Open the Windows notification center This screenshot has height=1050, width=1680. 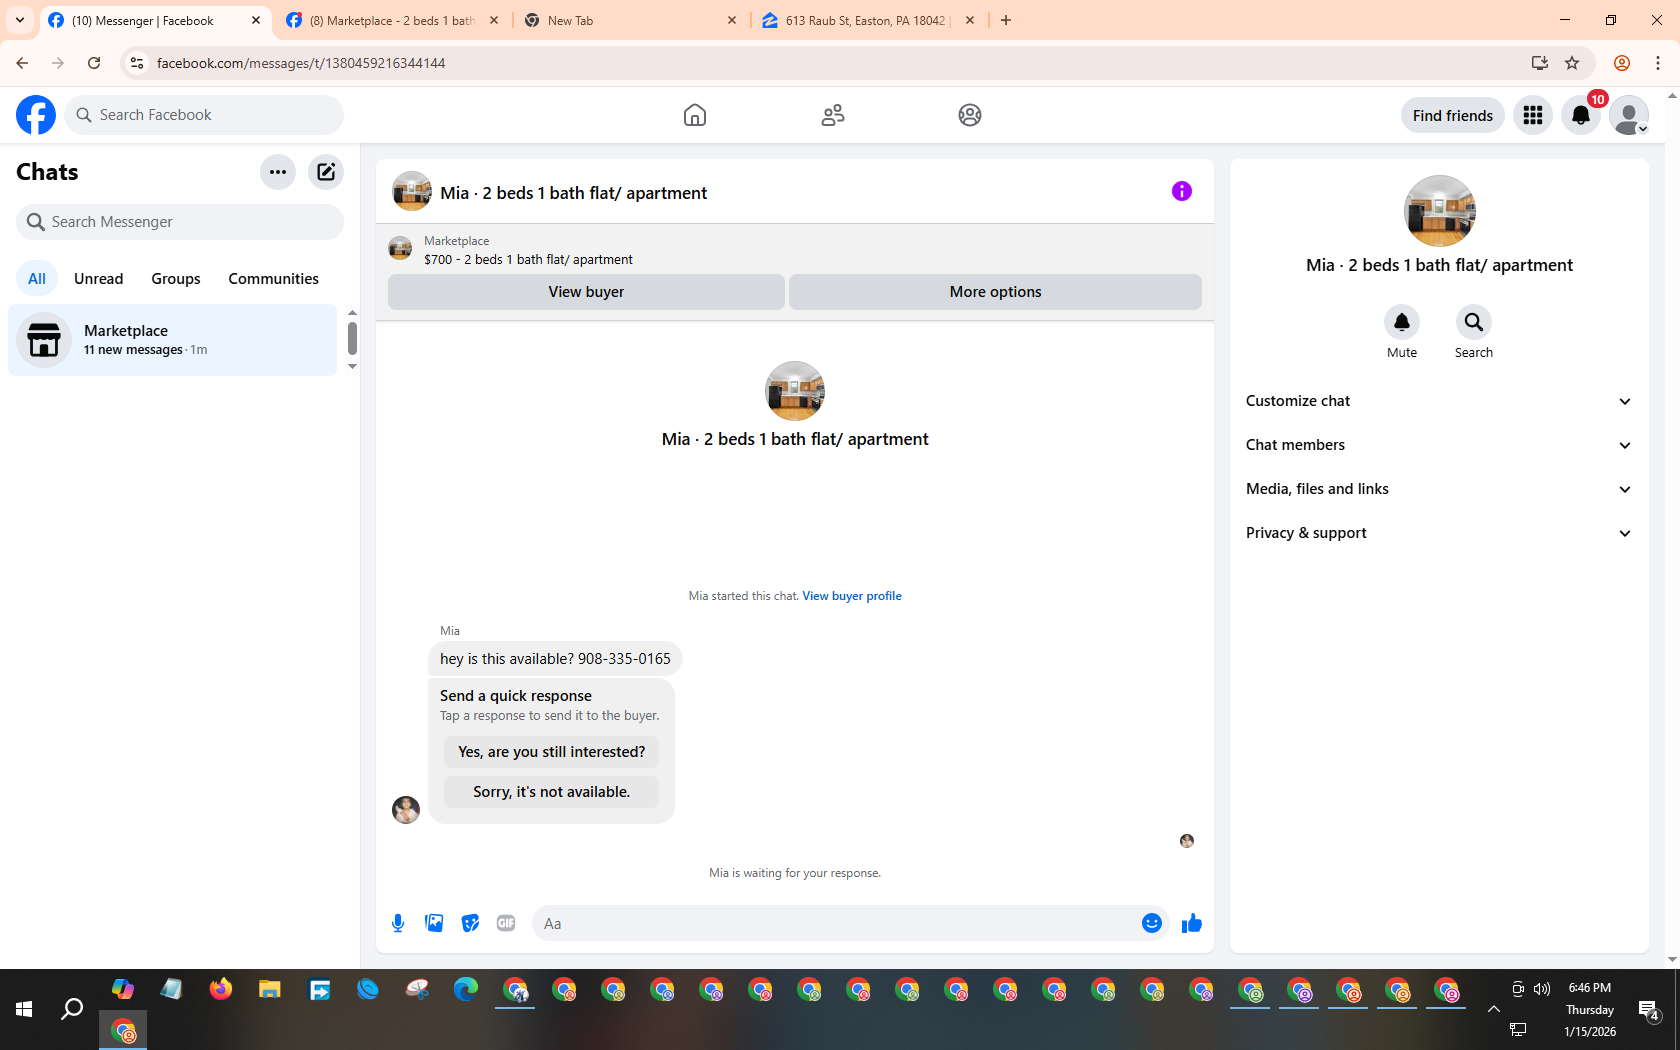tap(1649, 1010)
